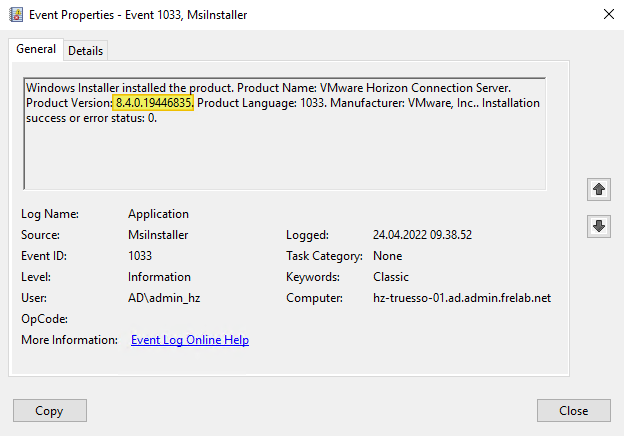Screen dimensions: 624x436
Task: Open the Details tab
Action: (85, 51)
